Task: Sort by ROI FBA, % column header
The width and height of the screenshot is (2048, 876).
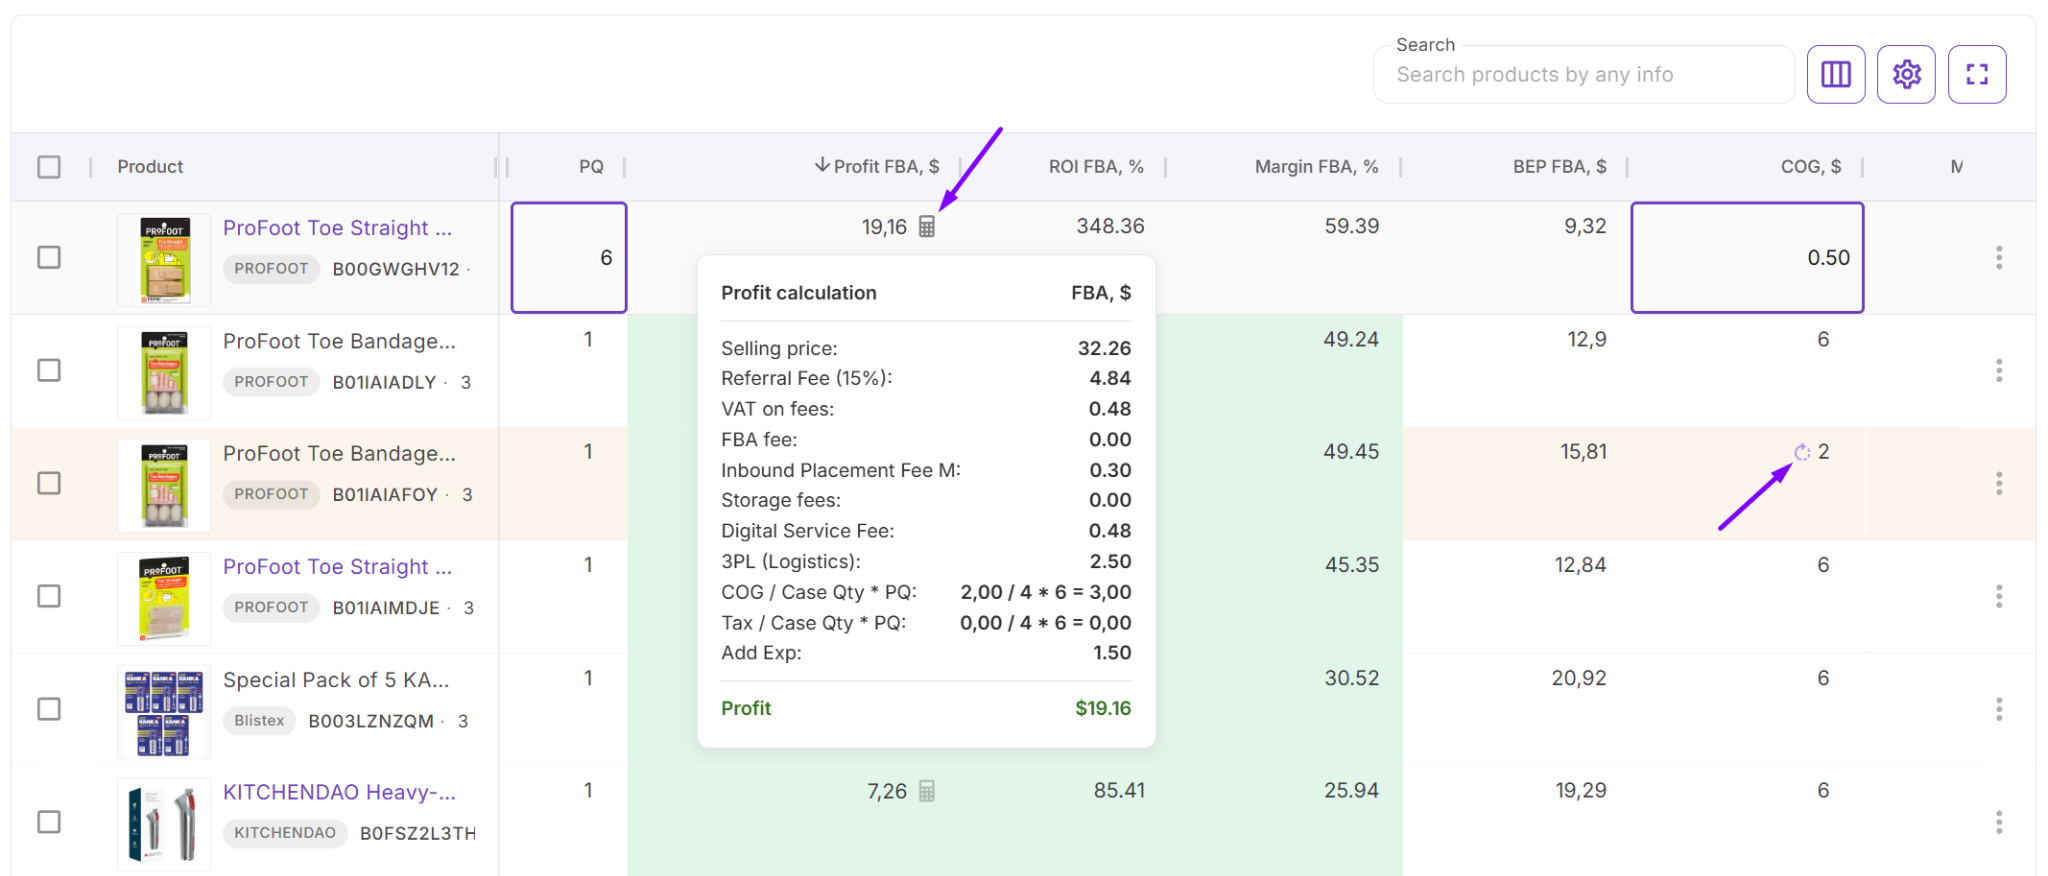Action: pos(1096,167)
